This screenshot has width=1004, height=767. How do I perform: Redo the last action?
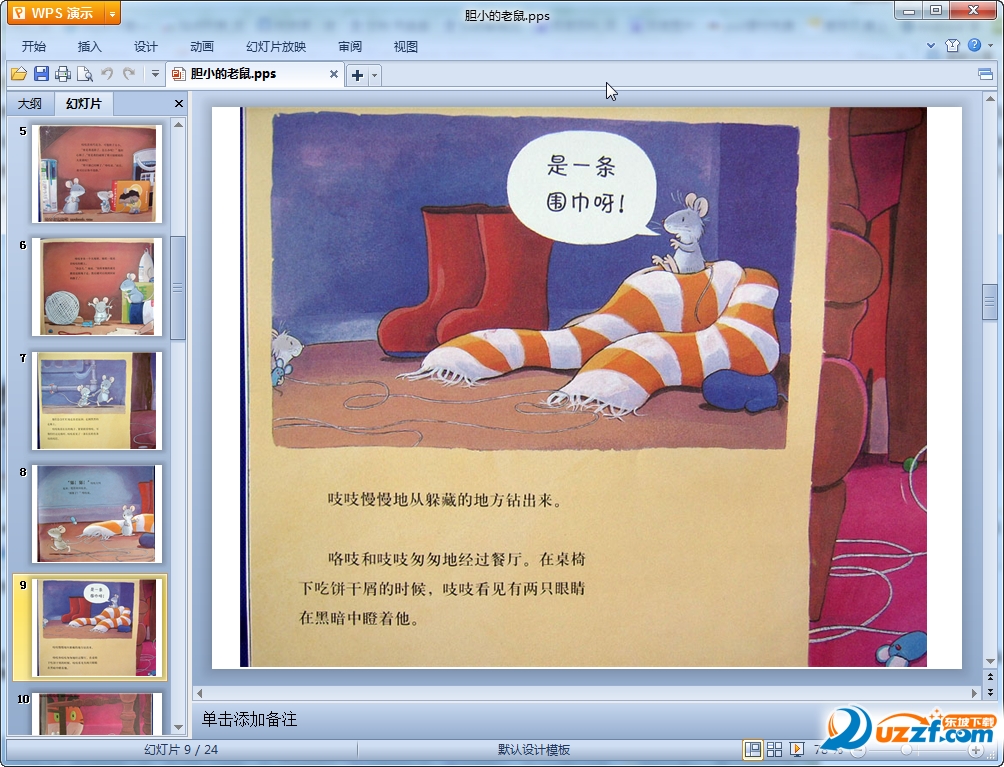click(129, 74)
